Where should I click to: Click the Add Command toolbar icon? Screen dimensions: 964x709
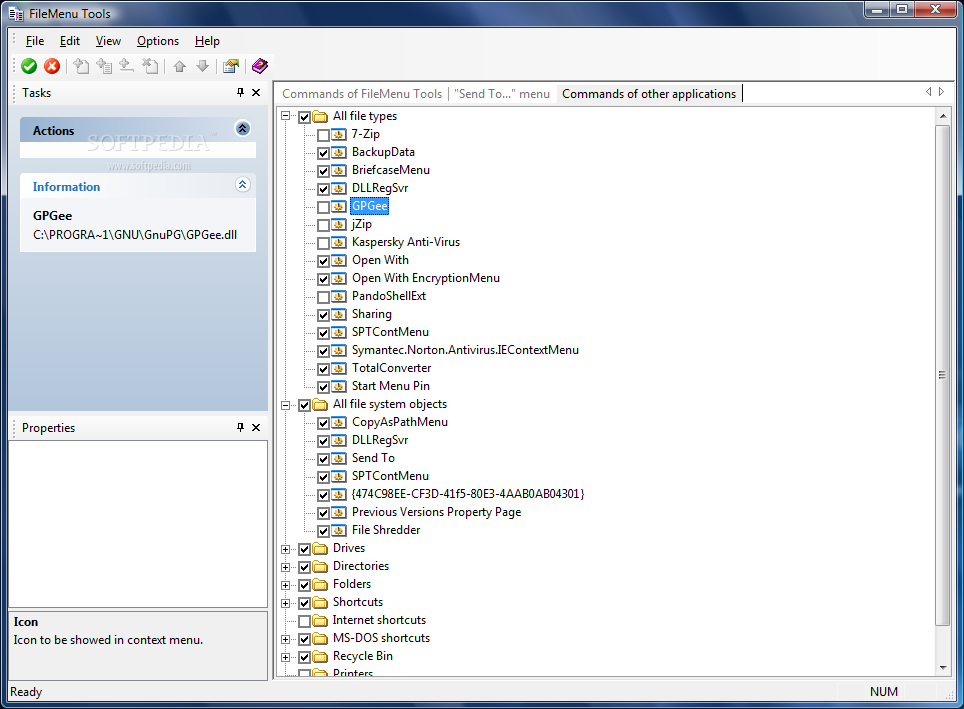pyautogui.click(x=81, y=66)
